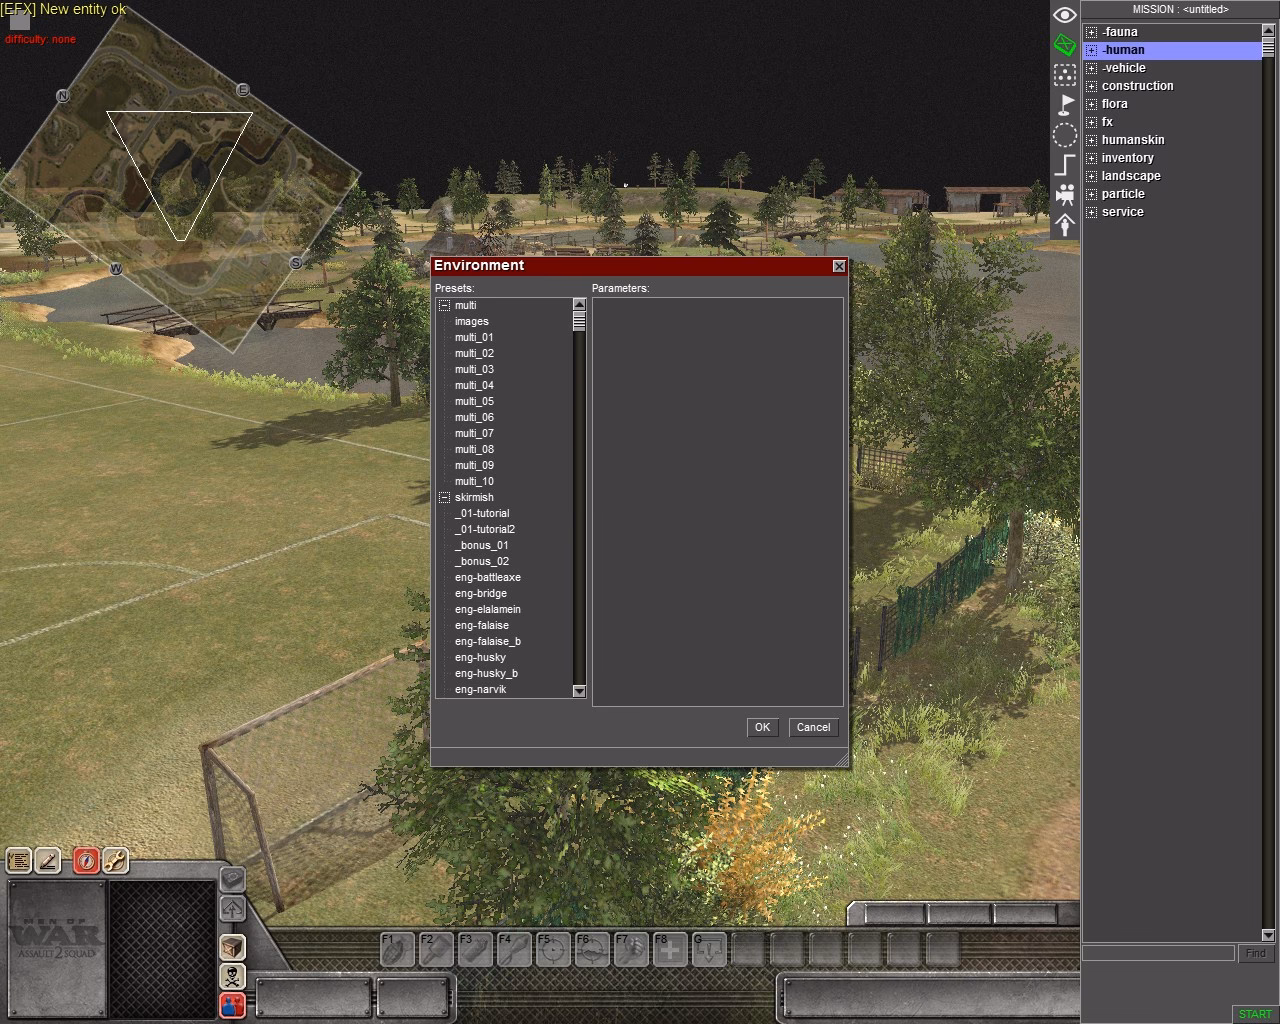Close the Environment dialog window
Image resolution: width=1280 pixels, height=1024 pixels.
[839, 266]
